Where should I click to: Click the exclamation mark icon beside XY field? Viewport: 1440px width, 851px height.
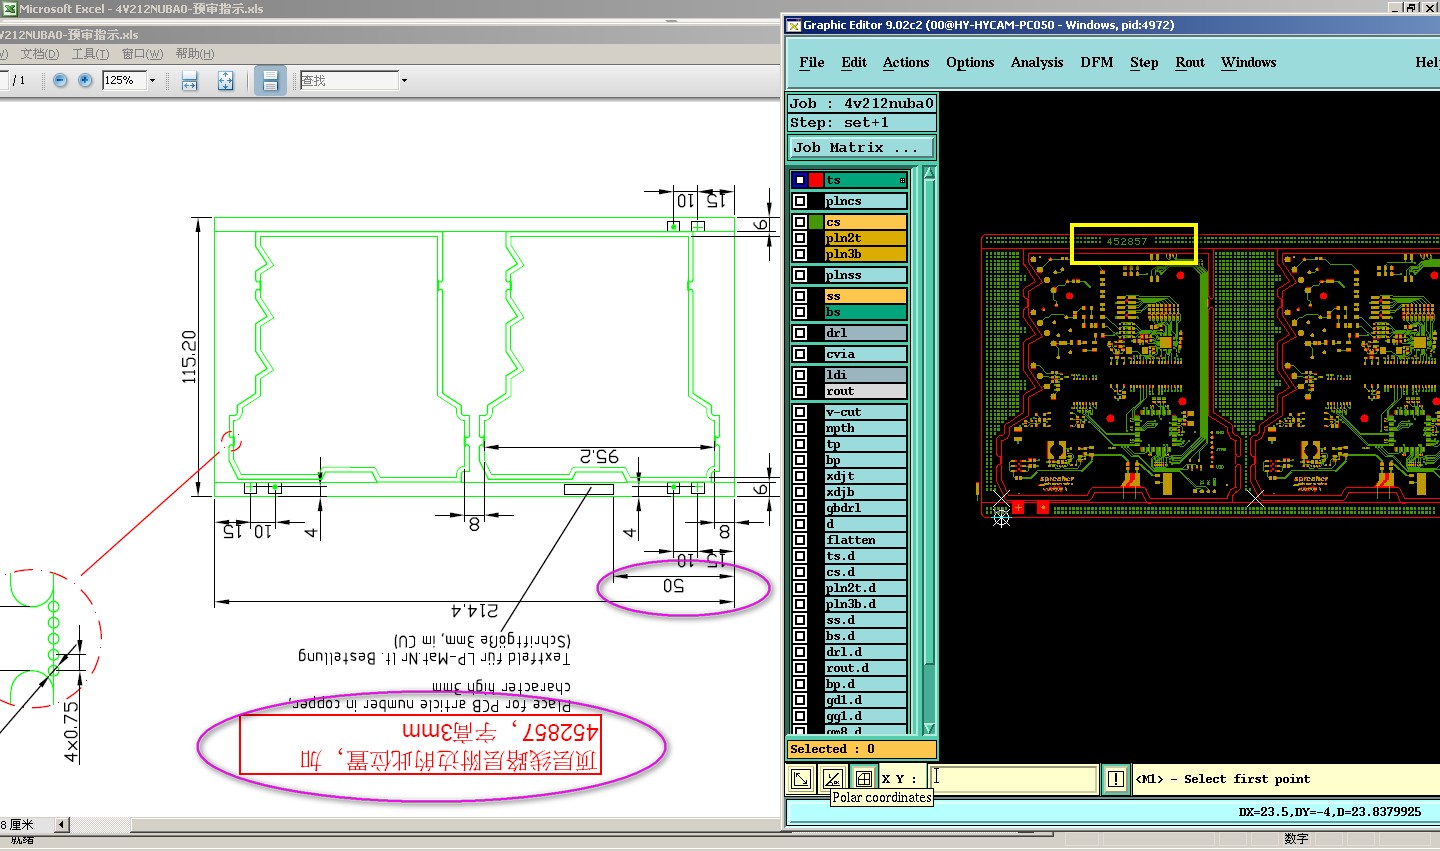[1116, 778]
